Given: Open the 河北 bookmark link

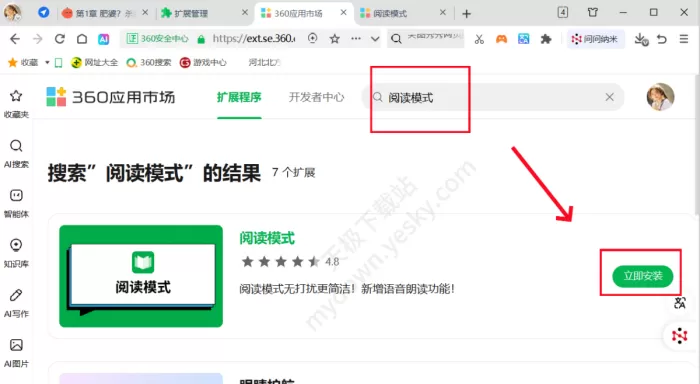Looking at the screenshot, I should [x=264, y=63].
